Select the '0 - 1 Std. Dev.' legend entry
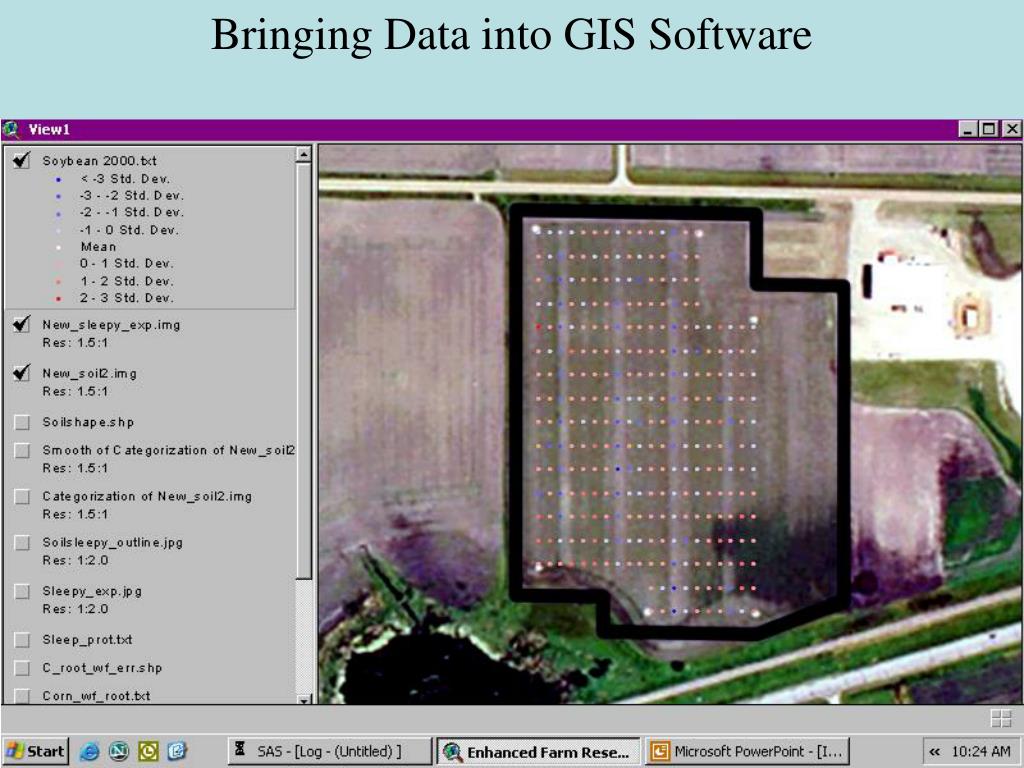Image resolution: width=1024 pixels, height=768 pixels. coord(127,264)
